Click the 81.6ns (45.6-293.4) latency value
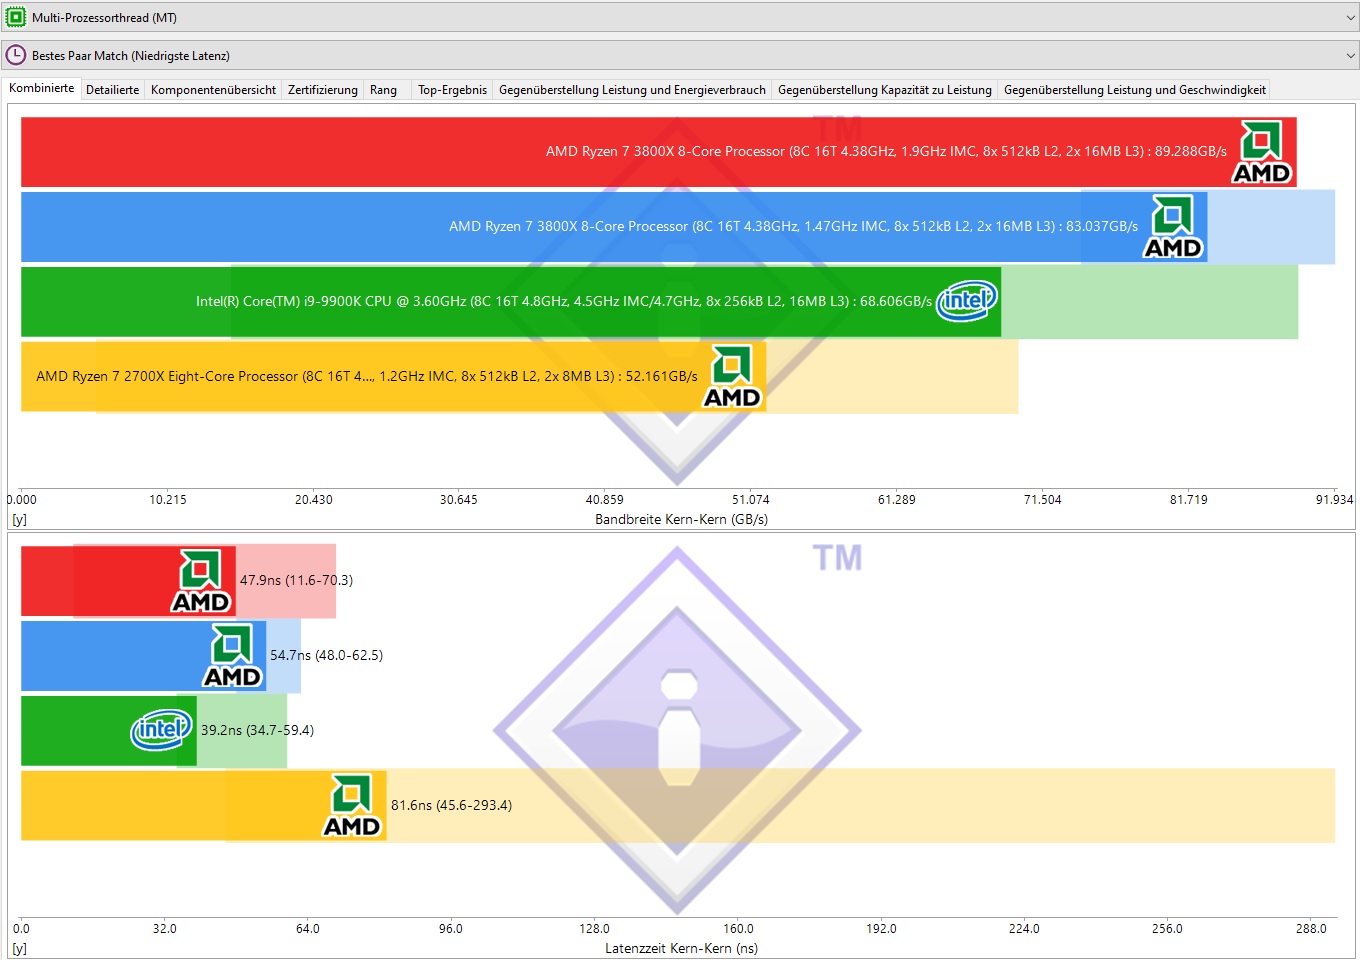This screenshot has height=960, width=1360. coord(451,805)
